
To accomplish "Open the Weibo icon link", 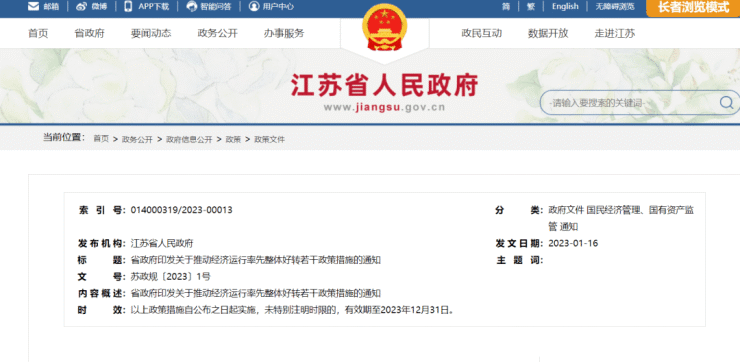I will click(x=82, y=7).
